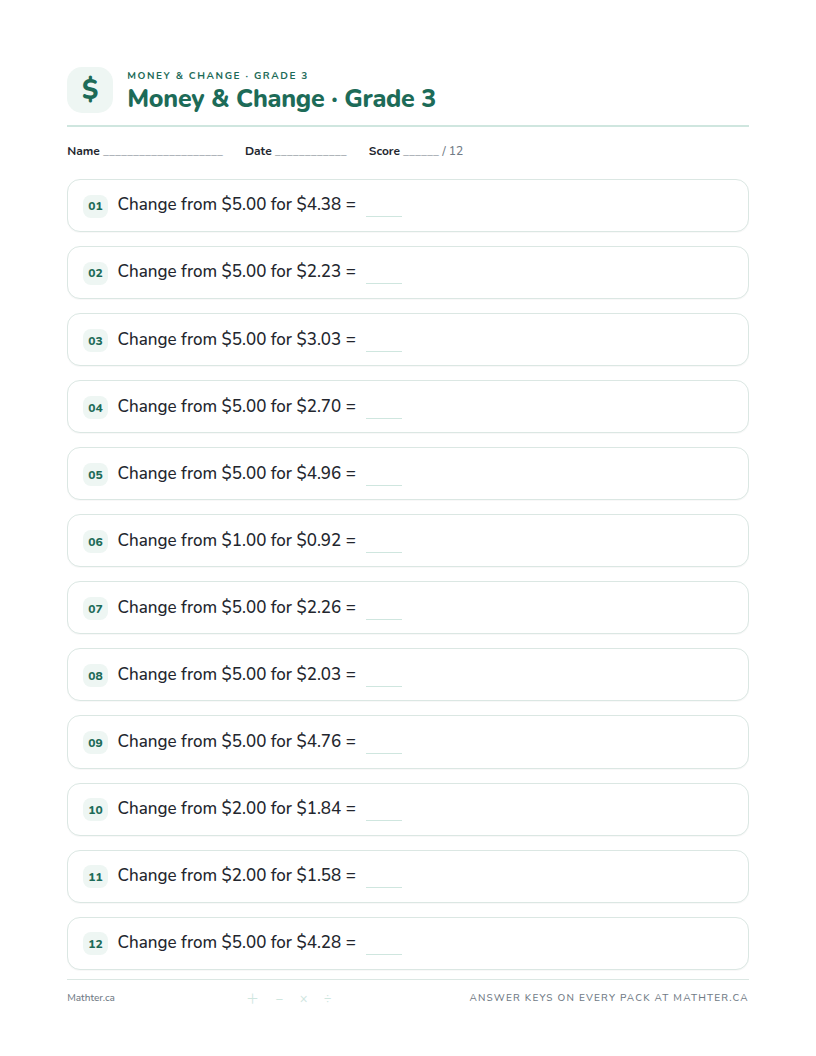
Task: Click the Mathter.ca footer text
Action: click(91, 997)
